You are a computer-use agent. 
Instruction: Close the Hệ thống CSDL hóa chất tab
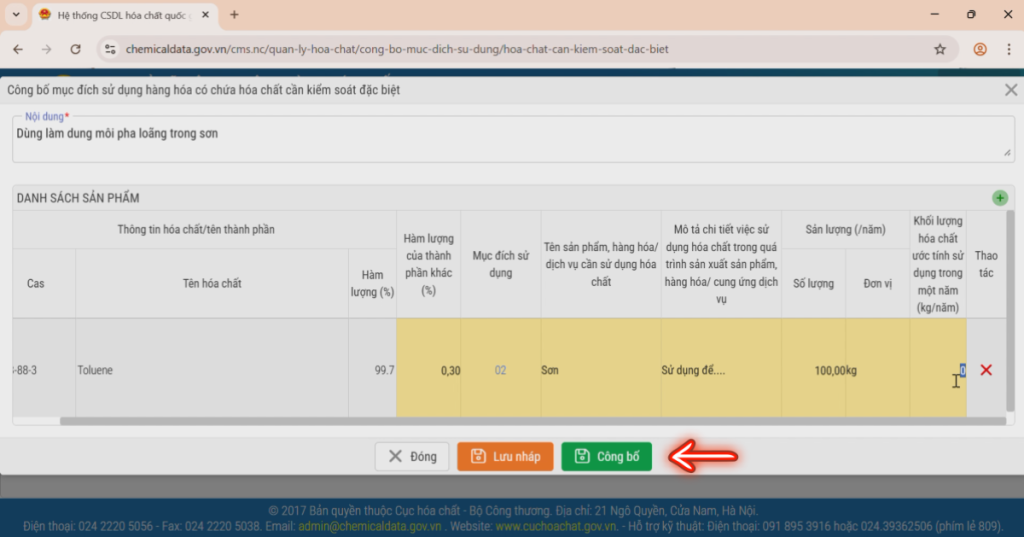pos(205,14)
